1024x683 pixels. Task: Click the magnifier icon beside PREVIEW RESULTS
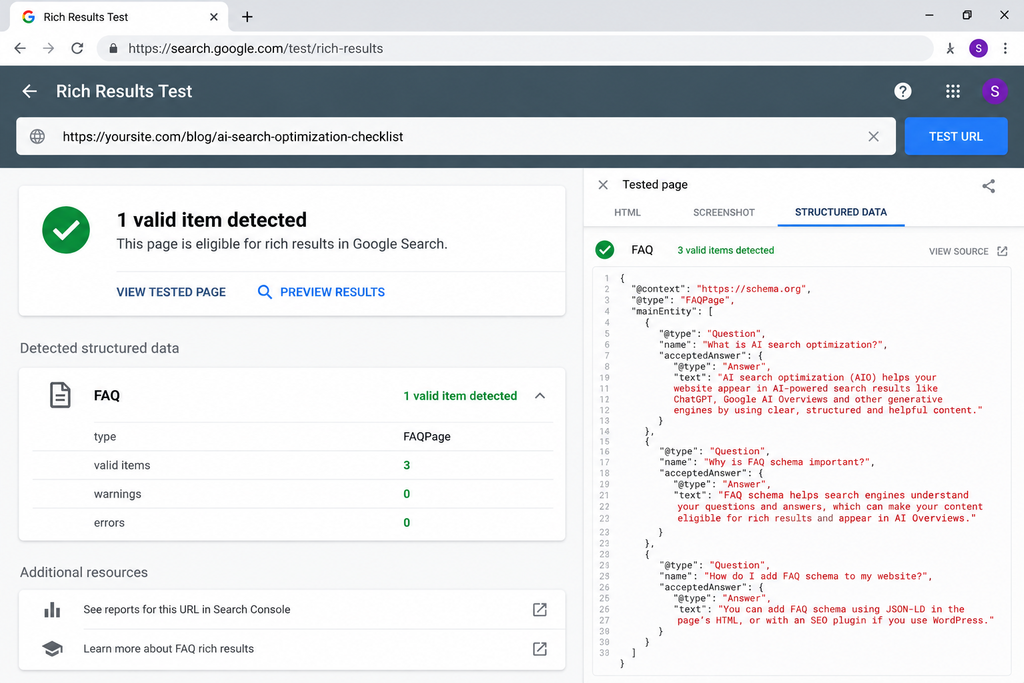tap(264, 292)
